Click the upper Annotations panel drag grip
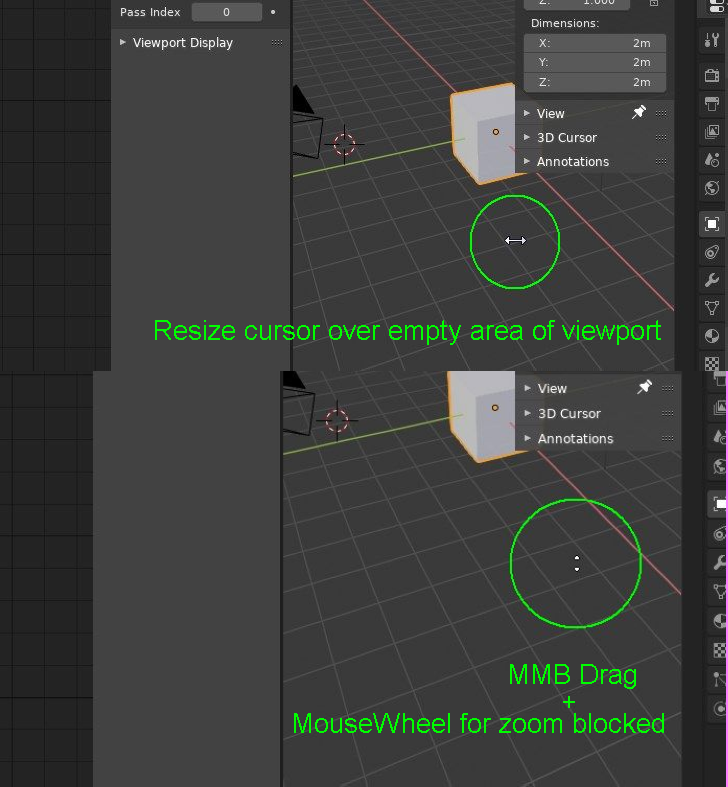 pyautogui.click(x=661, y=161)
